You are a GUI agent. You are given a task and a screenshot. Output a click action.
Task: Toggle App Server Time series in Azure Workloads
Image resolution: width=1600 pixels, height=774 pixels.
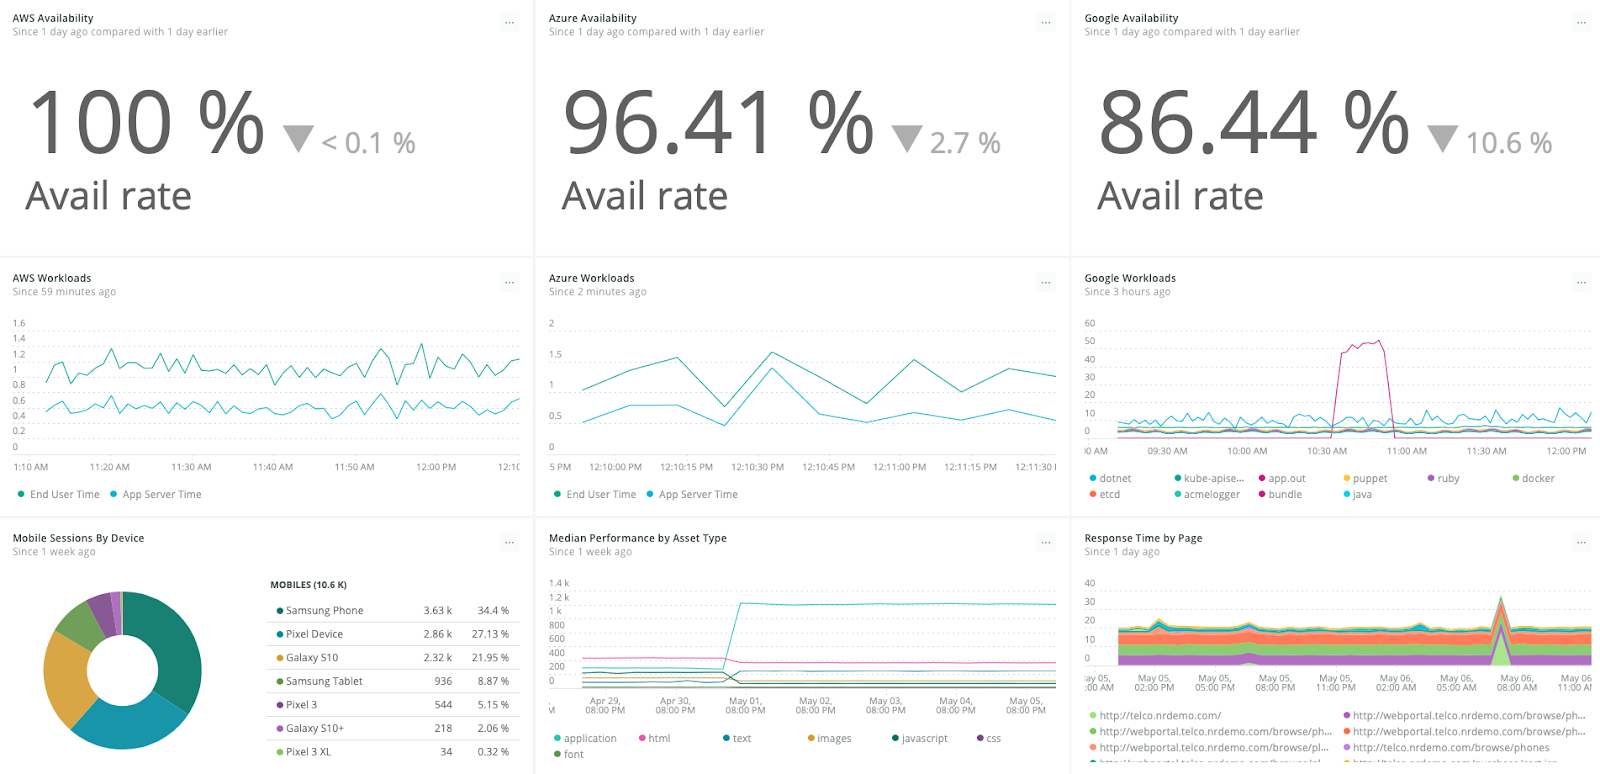(692, 494)
